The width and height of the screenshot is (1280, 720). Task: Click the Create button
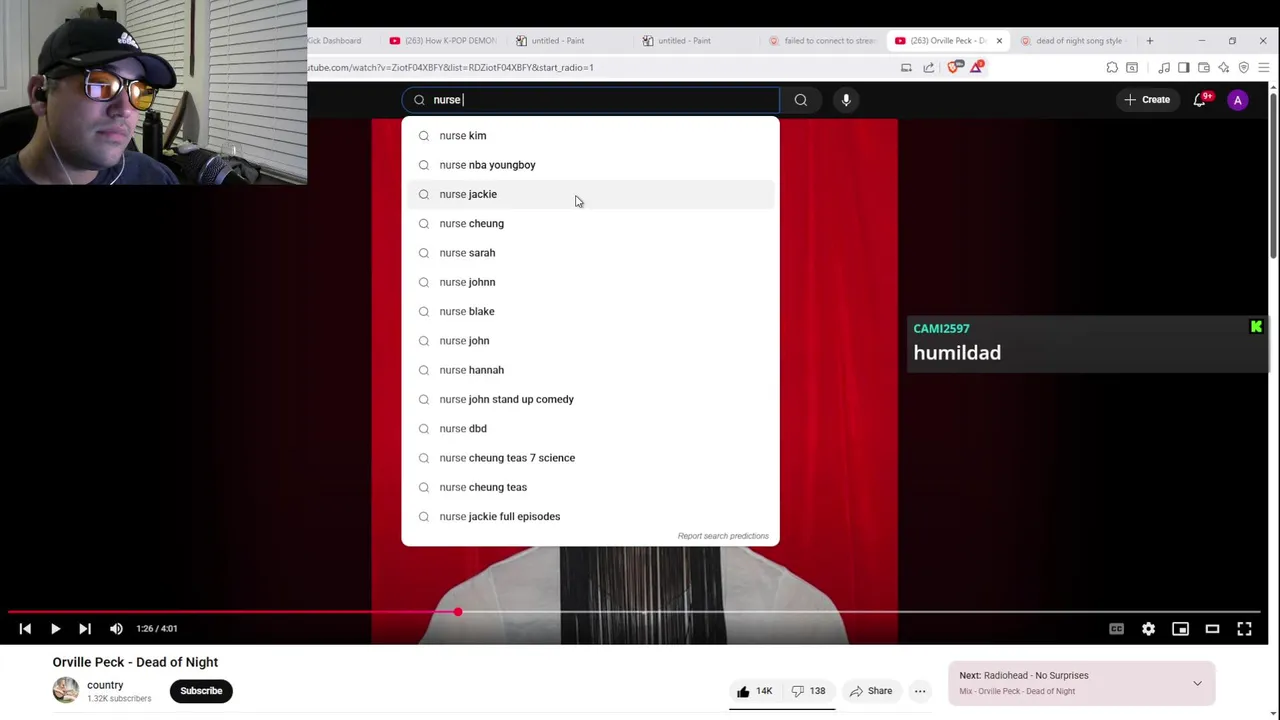tap(1146, 100)
